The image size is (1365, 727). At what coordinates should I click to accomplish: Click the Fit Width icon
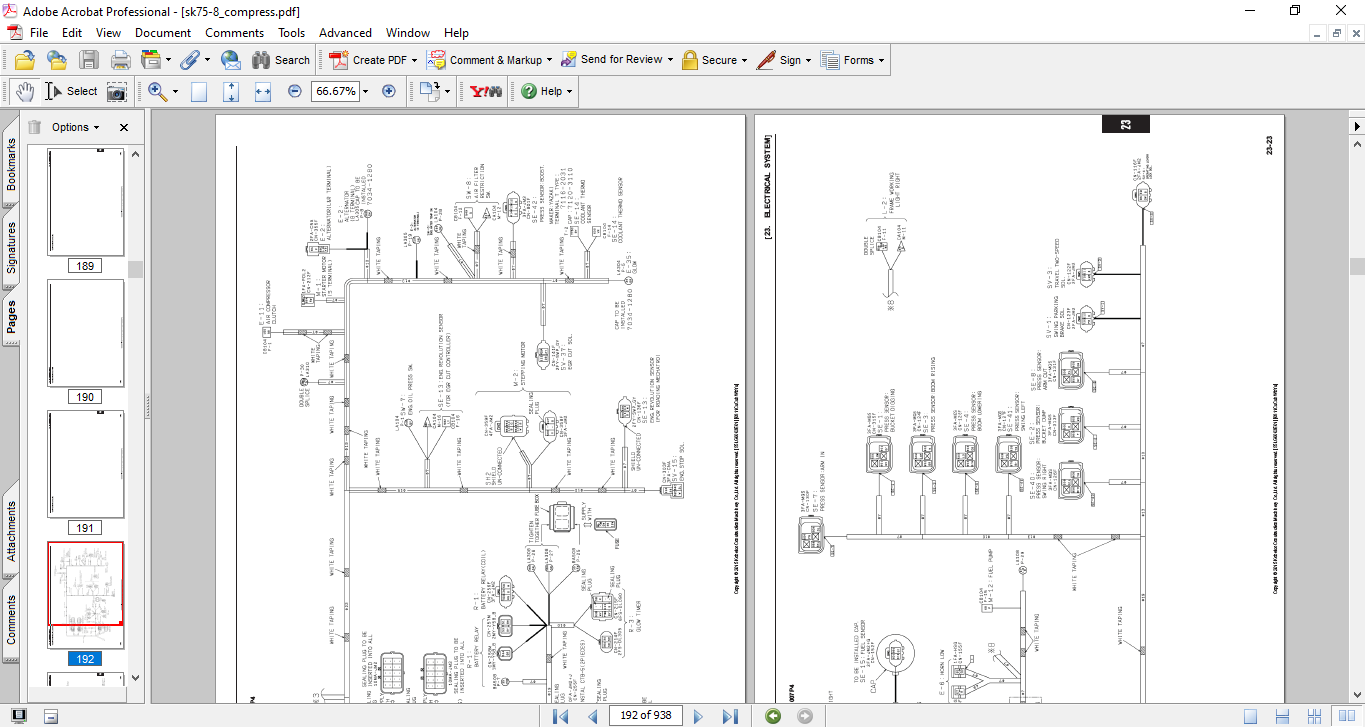[x=263, y=91]
